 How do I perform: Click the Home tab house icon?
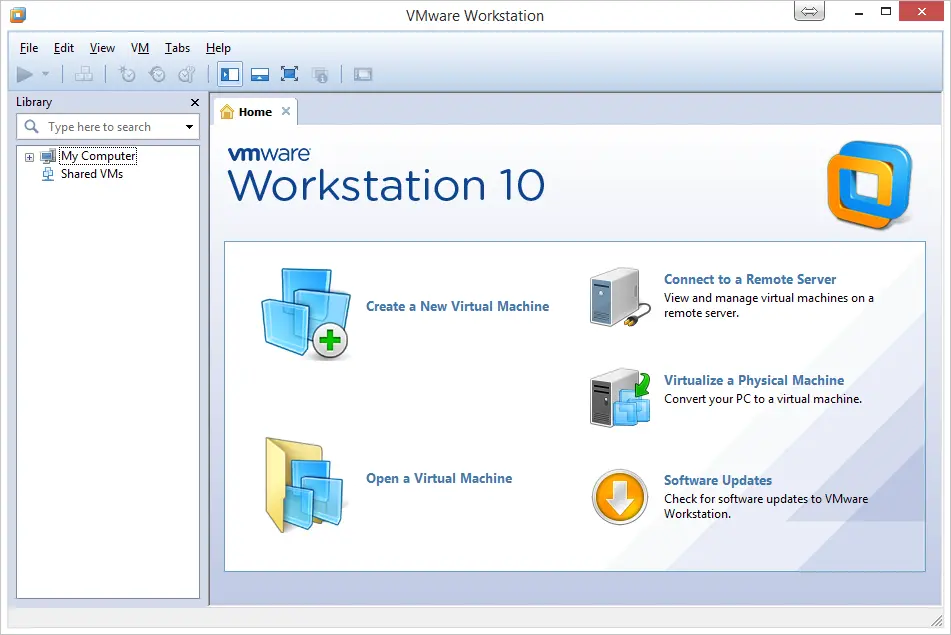point(227,112)
